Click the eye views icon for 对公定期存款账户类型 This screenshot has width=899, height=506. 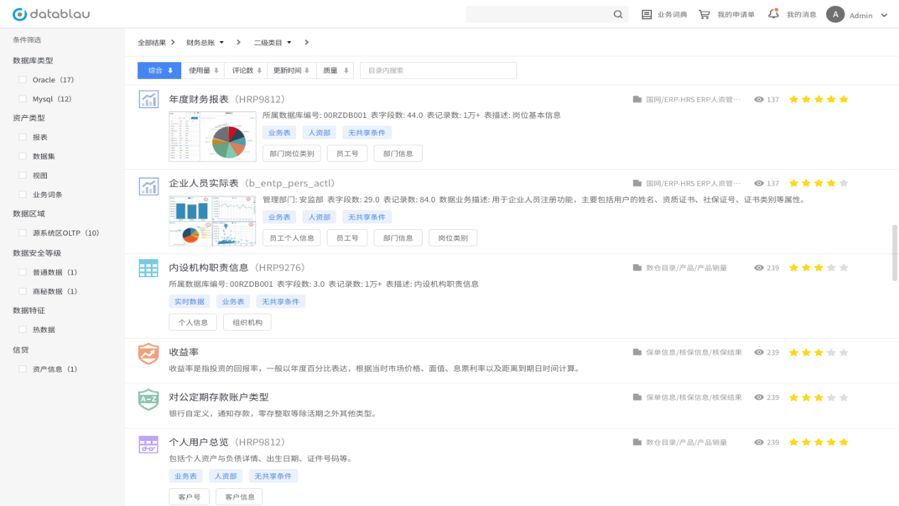coord(759,397)
